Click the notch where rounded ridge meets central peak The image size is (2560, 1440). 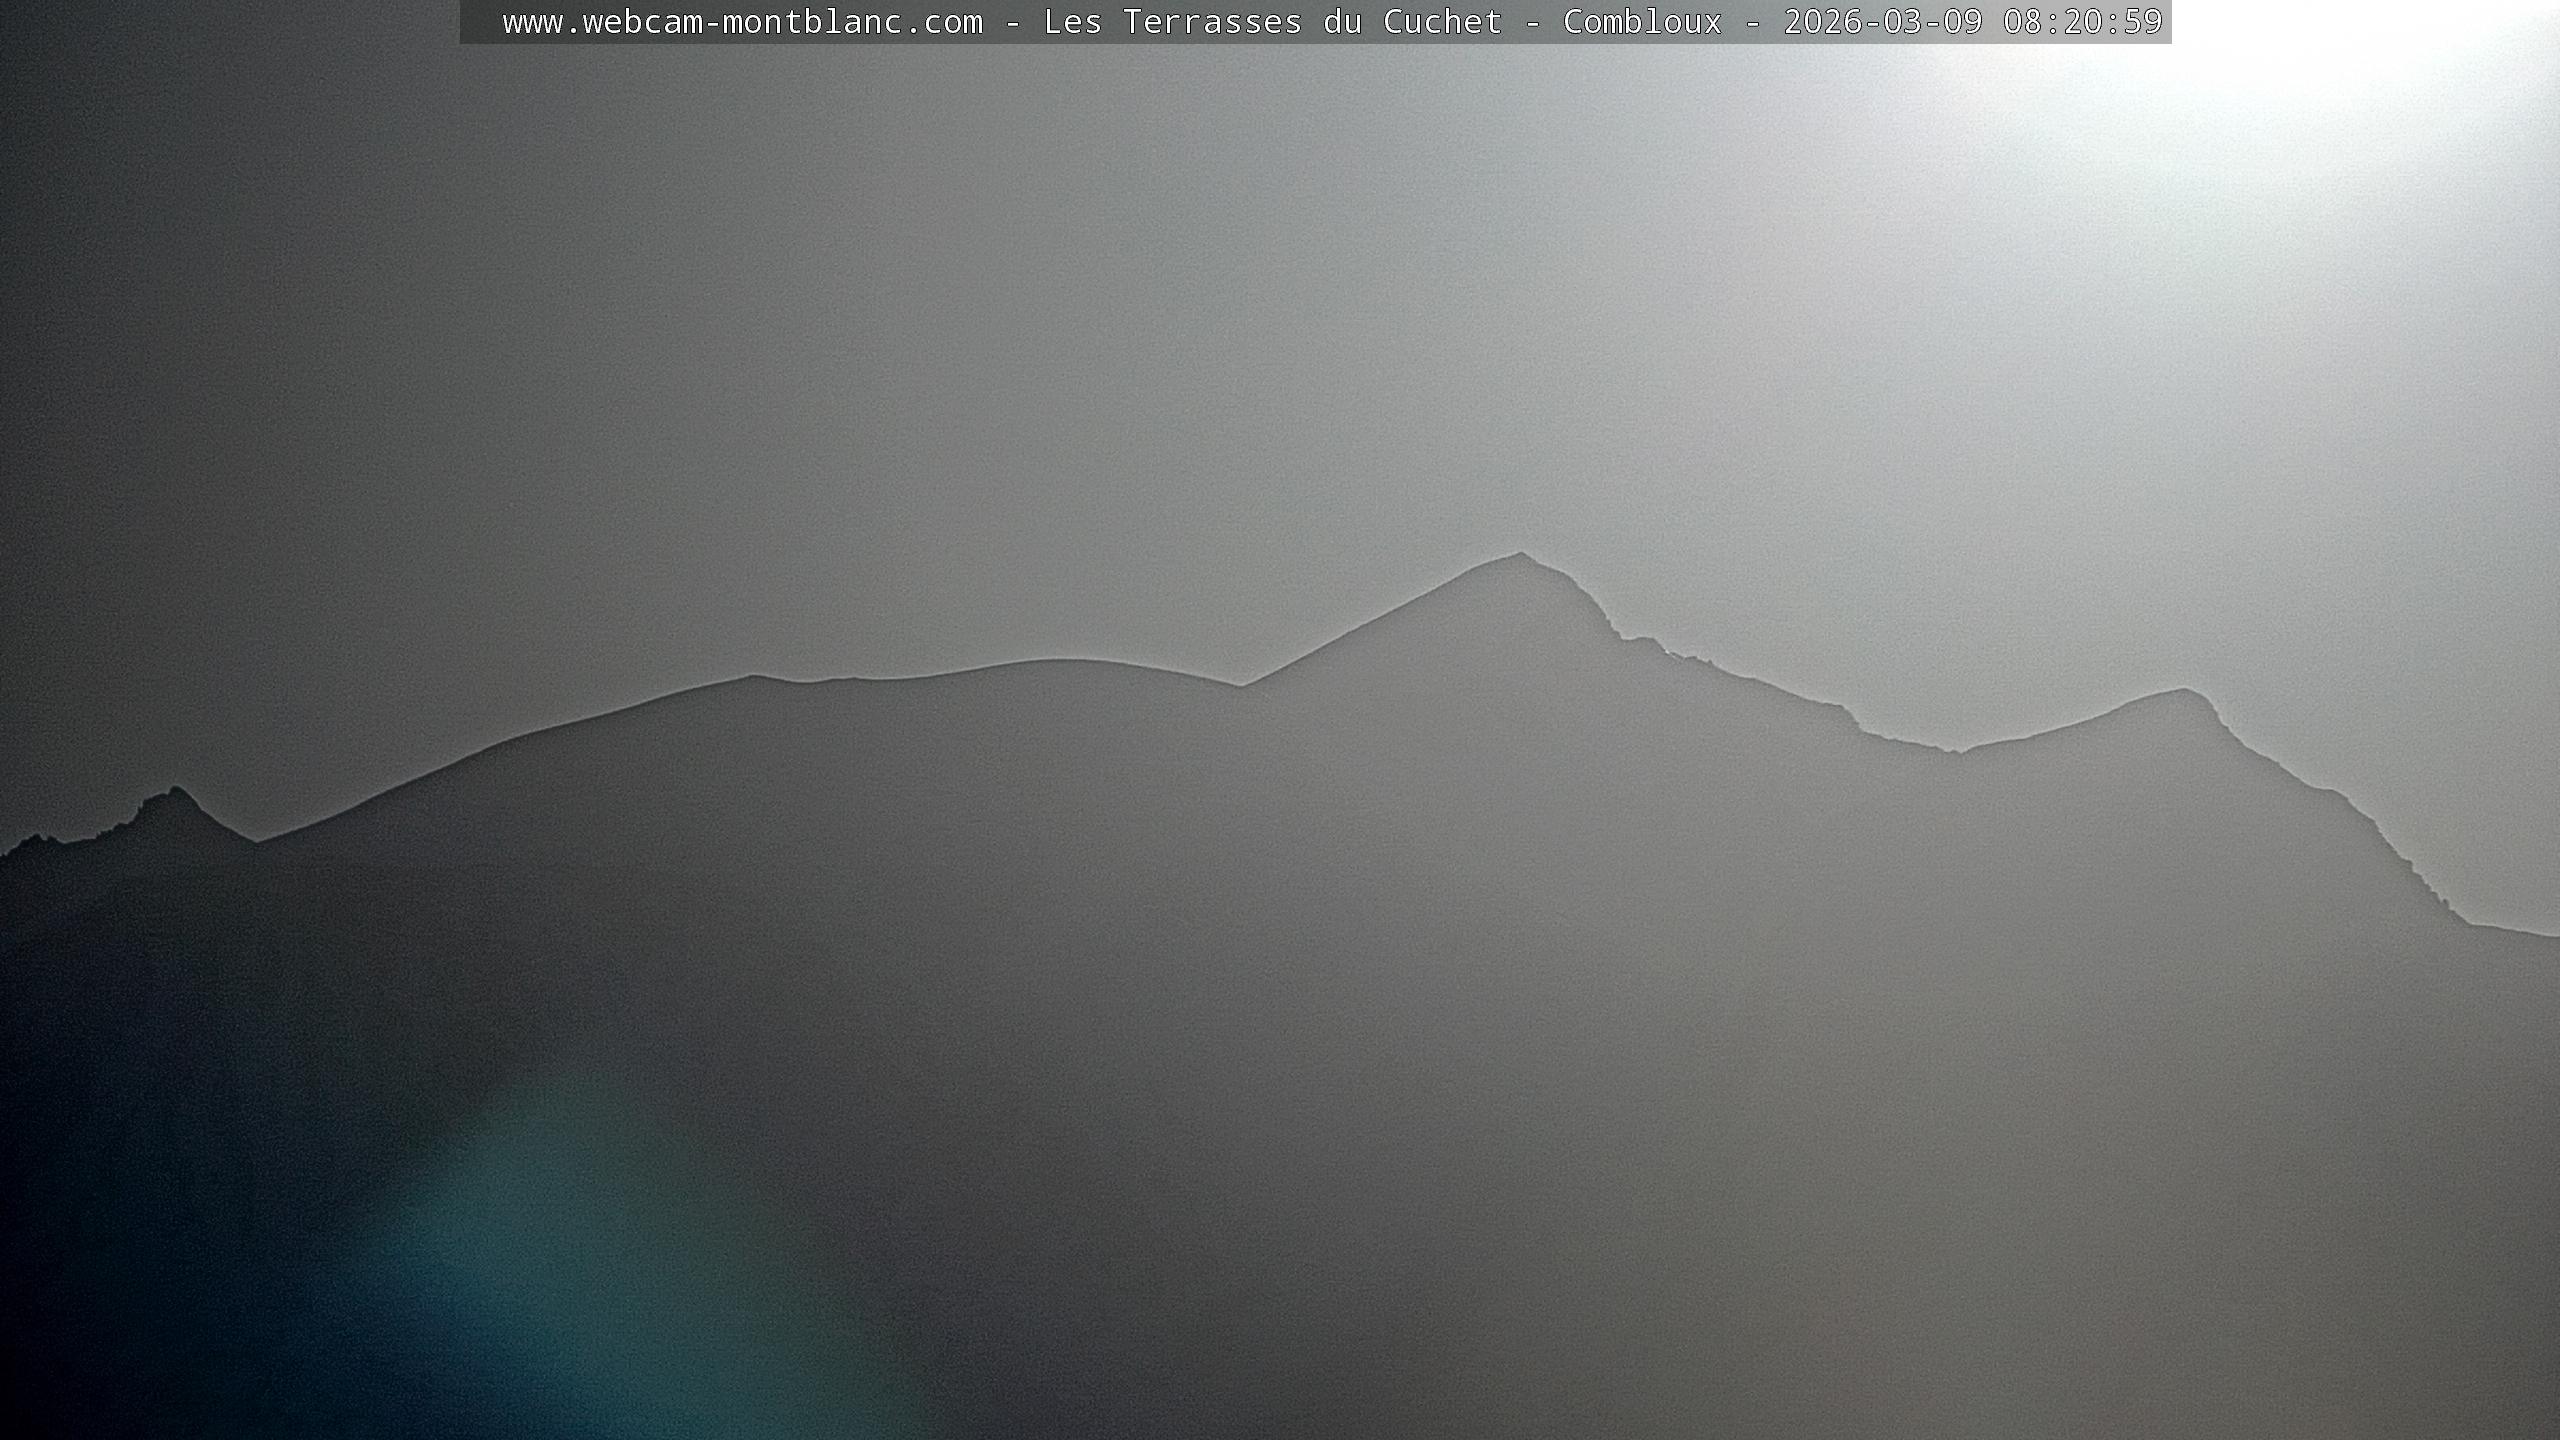point(1242,686)
